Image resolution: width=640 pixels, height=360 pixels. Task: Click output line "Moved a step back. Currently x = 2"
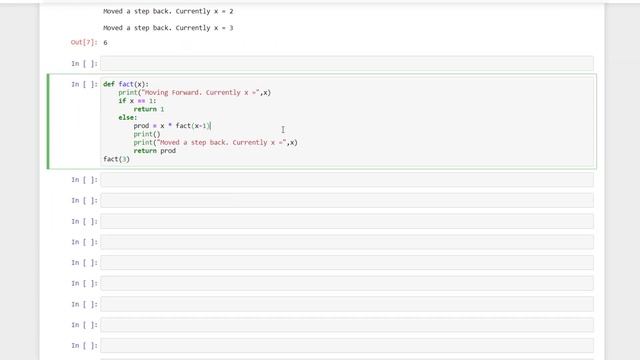tap(168, 11)
